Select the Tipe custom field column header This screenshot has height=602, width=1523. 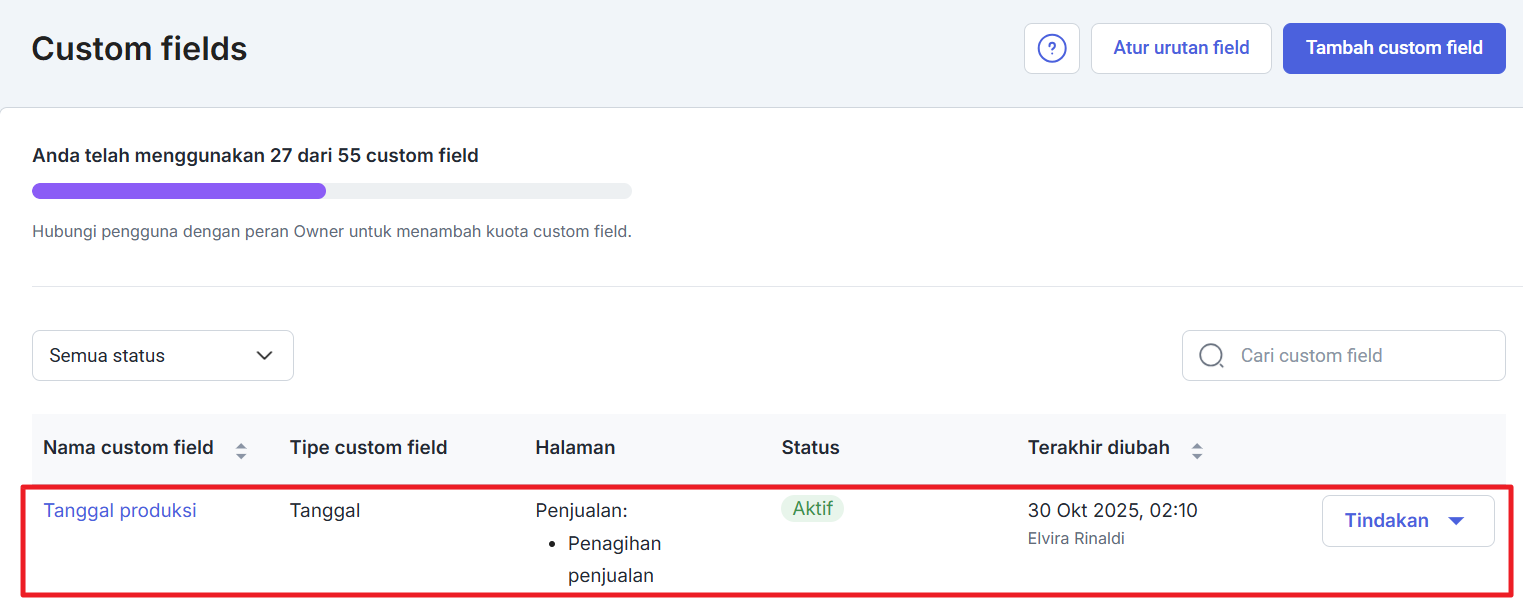coord(368,448)
